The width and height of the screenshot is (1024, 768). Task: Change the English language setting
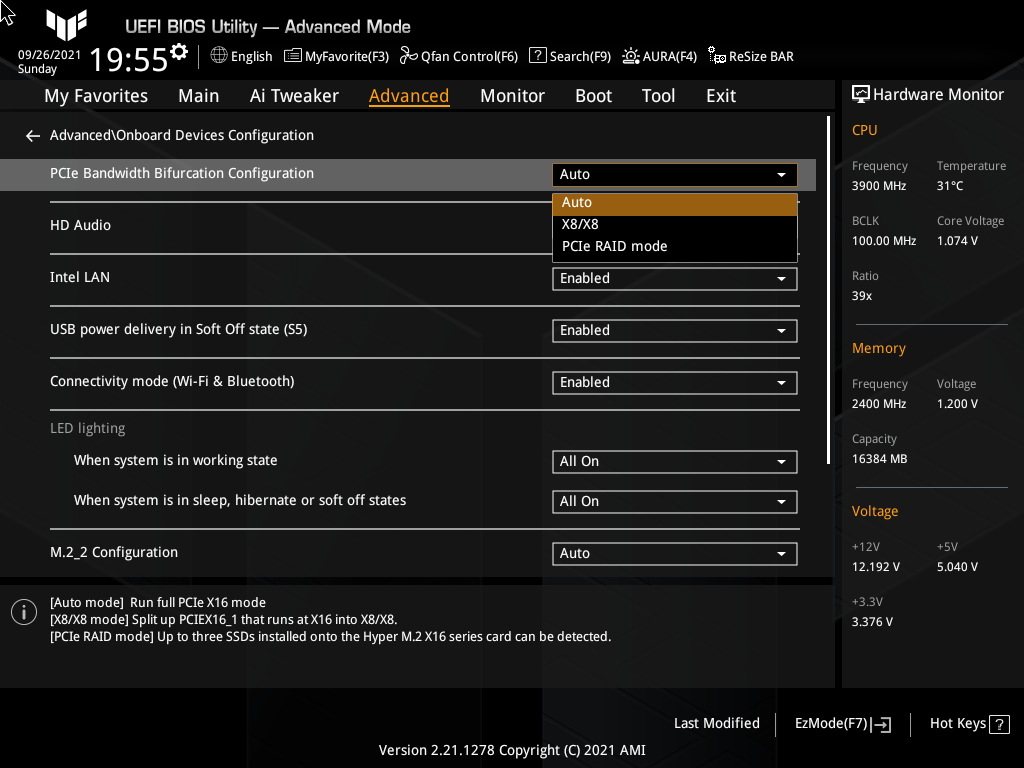pos(241,56)
